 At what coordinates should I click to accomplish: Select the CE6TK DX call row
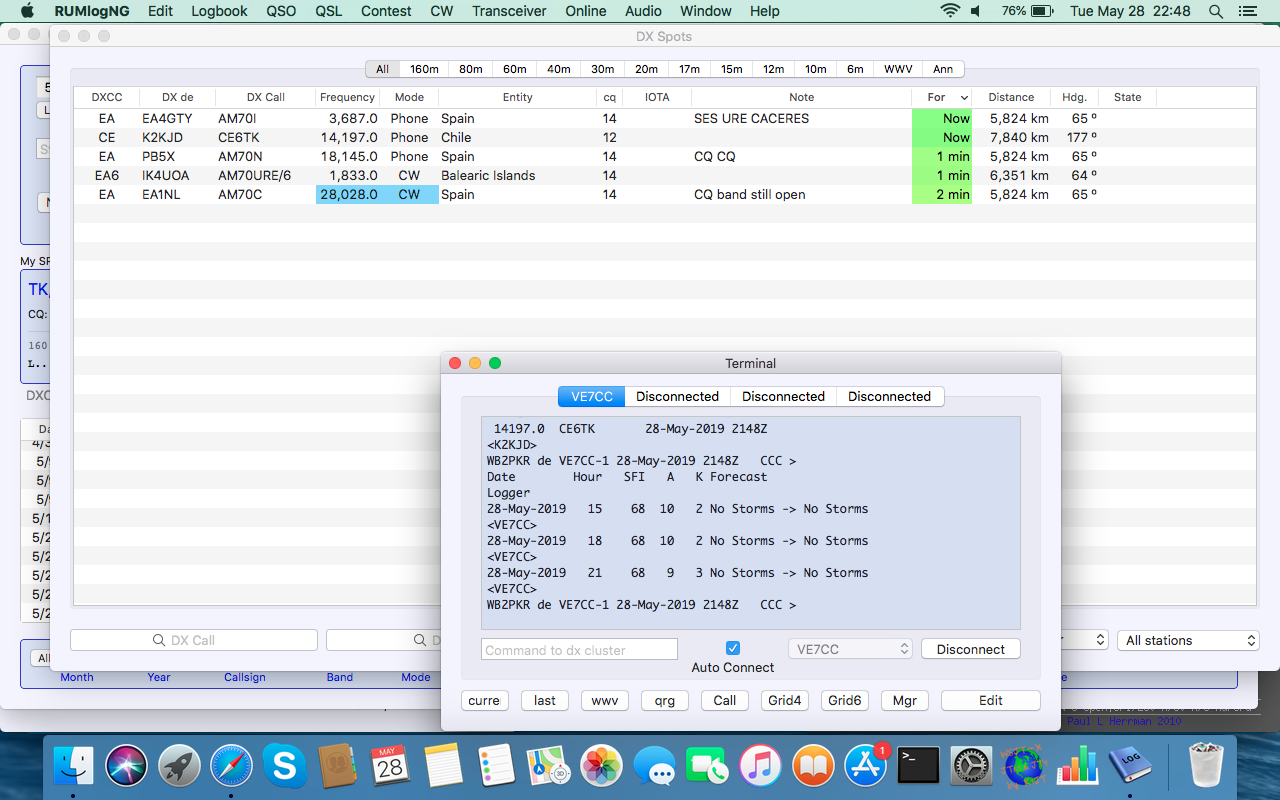pos(665,138)
